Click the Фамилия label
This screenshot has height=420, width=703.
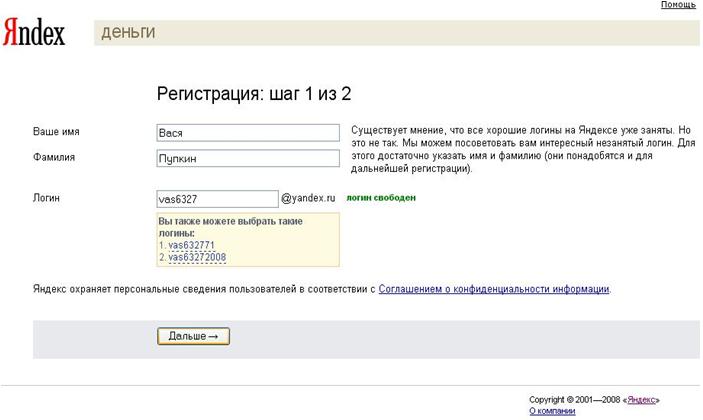point(54,157)
